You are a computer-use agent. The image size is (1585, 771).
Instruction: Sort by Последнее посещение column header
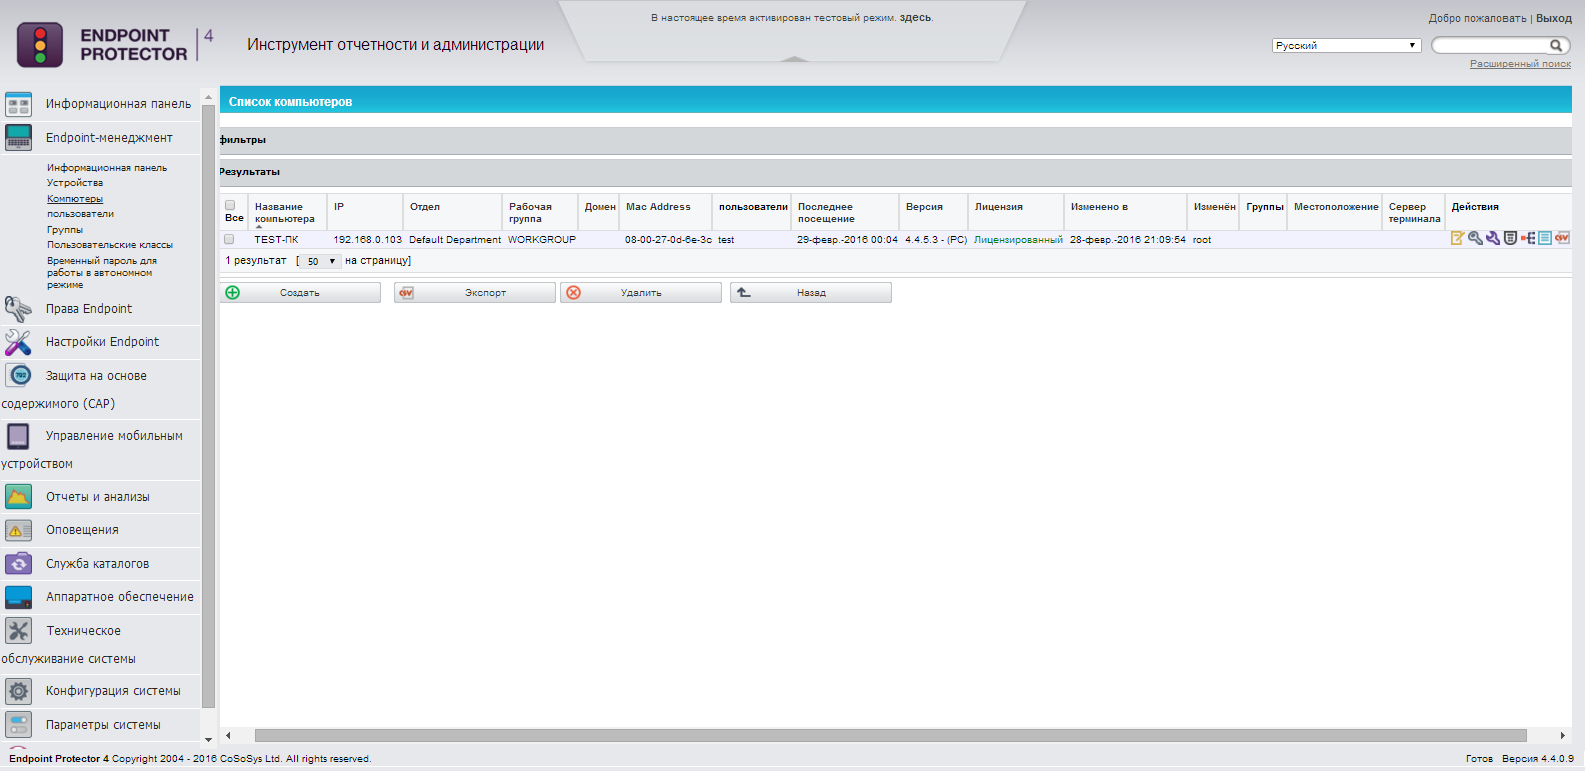[x=826, y=212]
